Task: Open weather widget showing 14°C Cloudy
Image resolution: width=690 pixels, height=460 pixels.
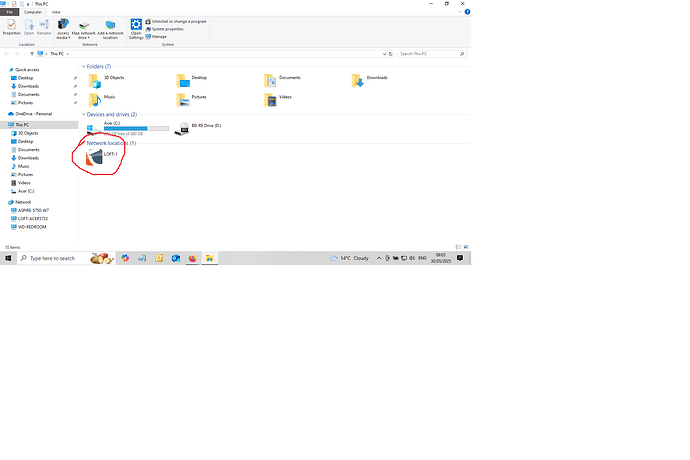Action: point(350,258)
